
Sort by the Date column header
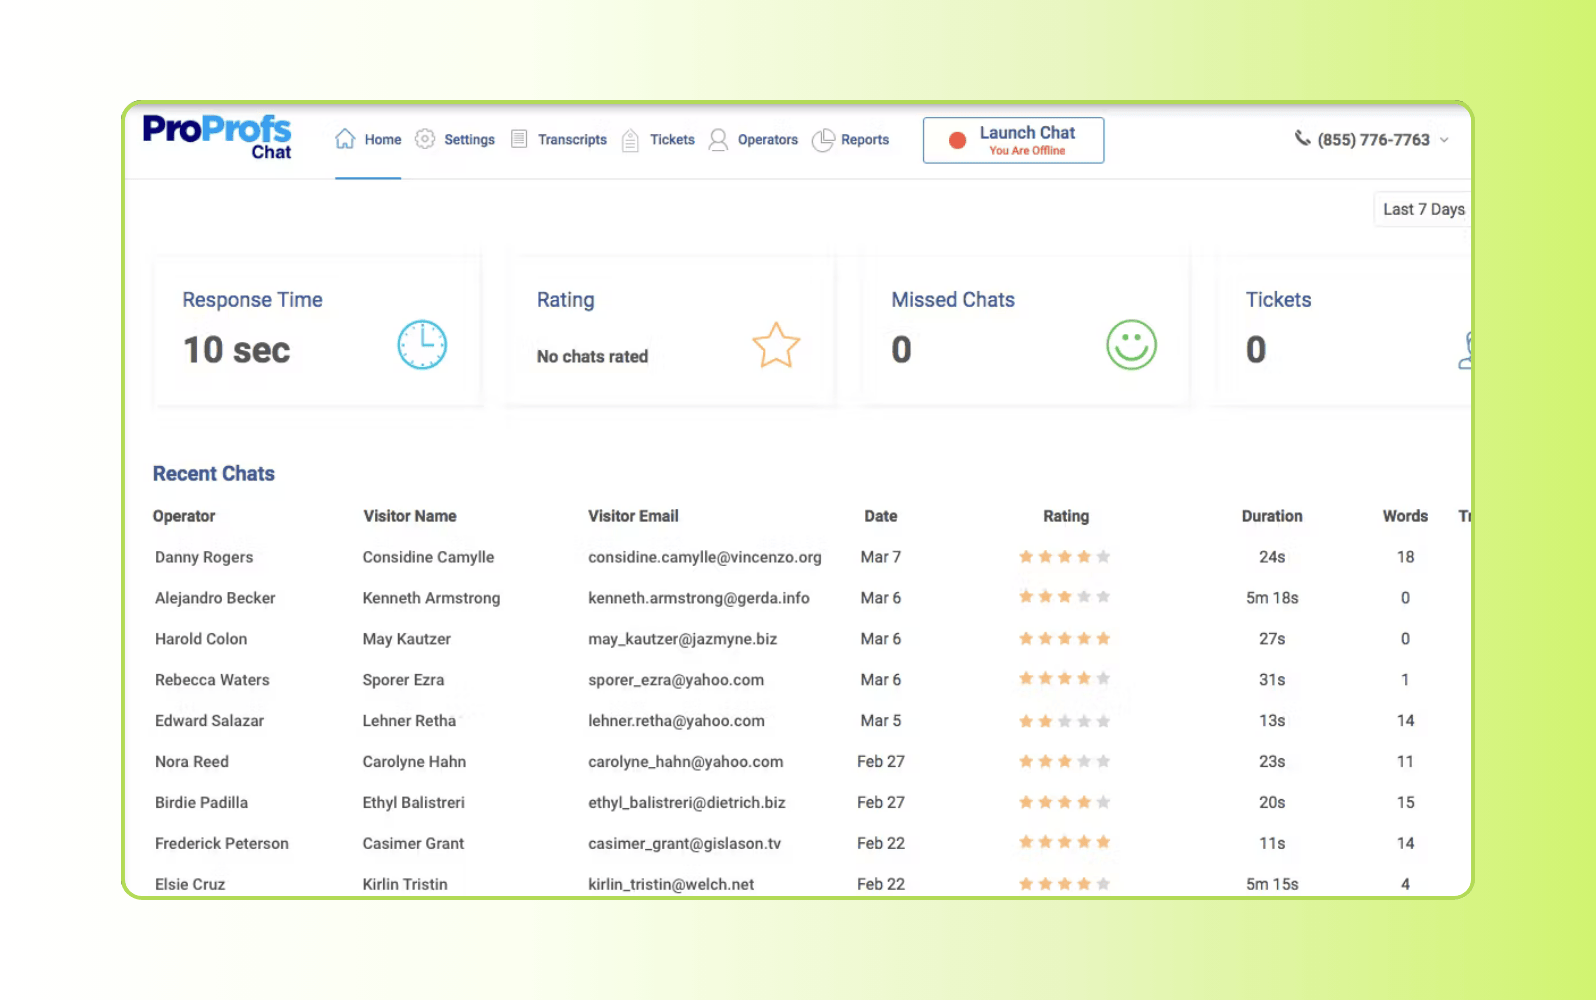(881, 516)
